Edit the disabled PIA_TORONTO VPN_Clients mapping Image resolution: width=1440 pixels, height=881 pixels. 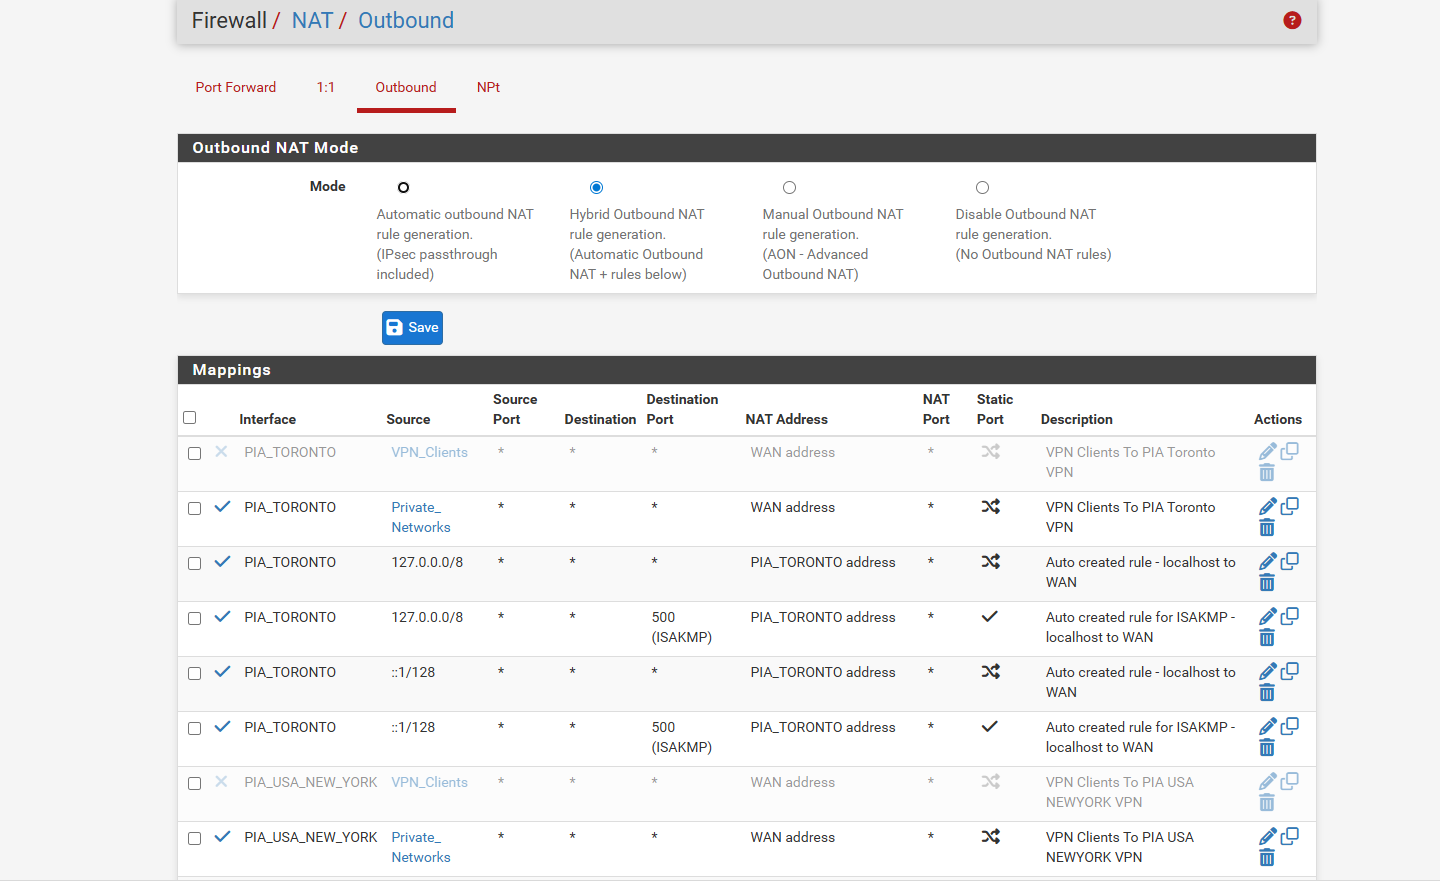[1267, 452]
